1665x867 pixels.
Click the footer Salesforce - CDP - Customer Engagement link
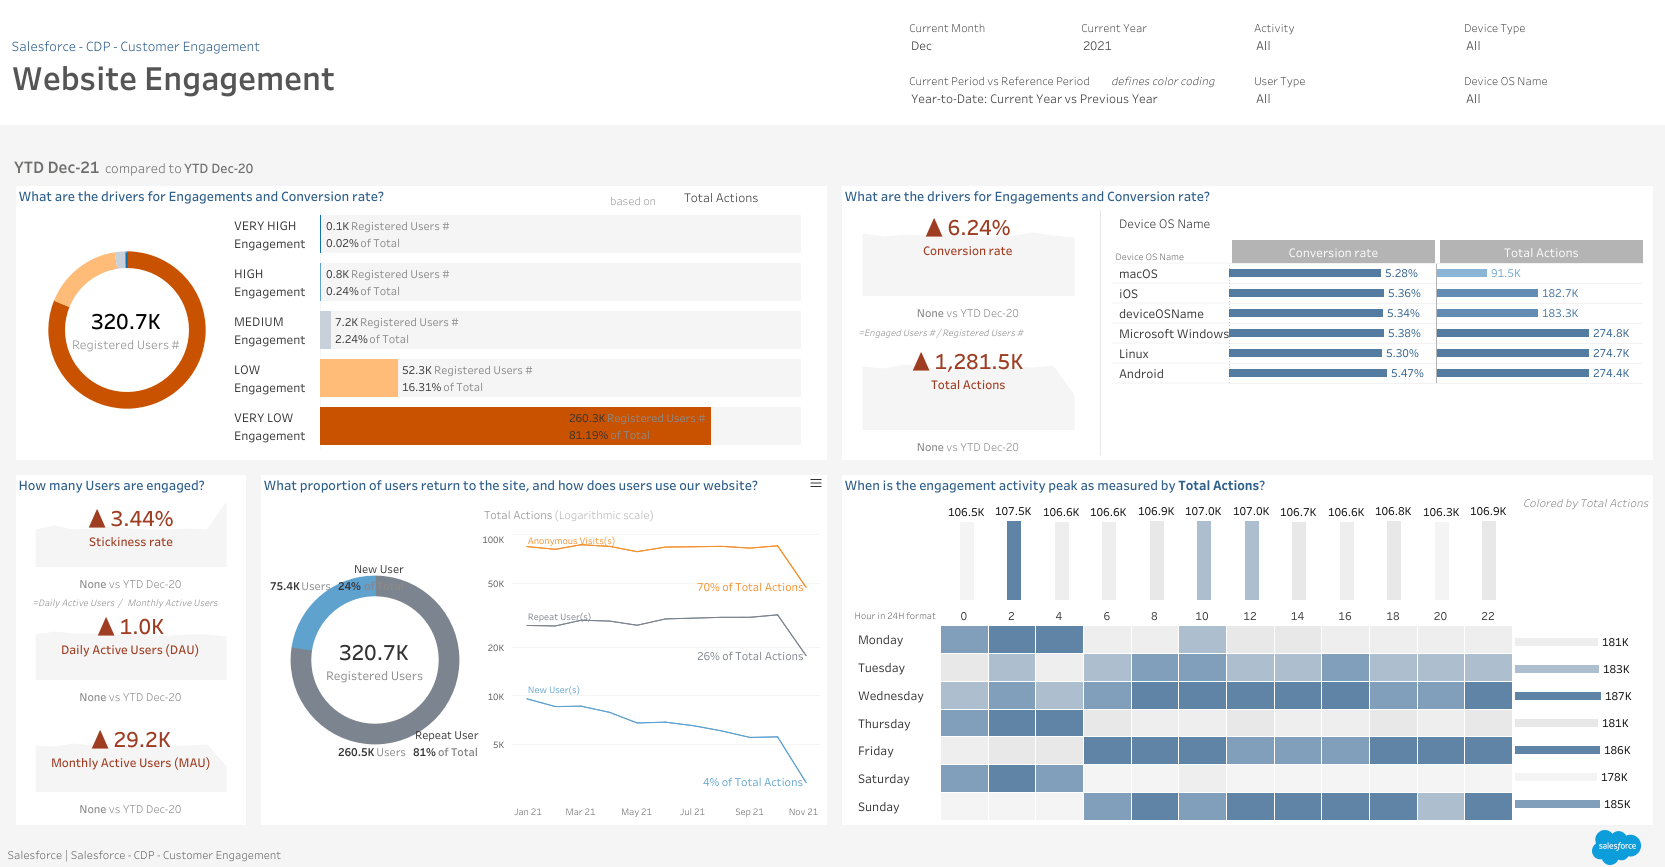[x=176, y=855]
